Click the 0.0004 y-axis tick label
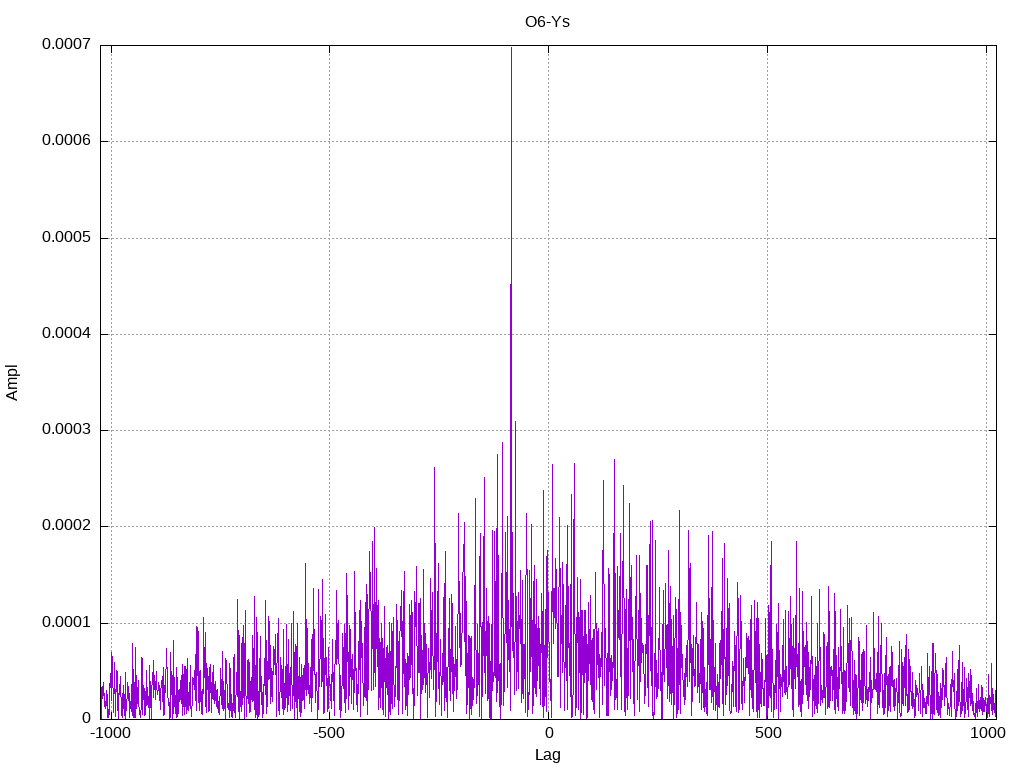Image resolution: width=1024 pixels, height=768 pixels. point(67,333)
